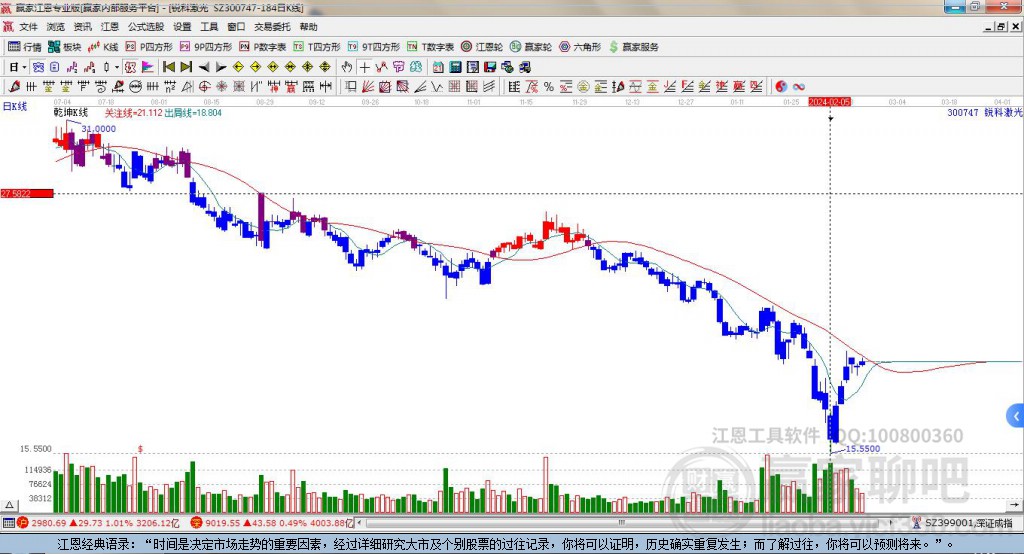Select the hand pan tool
1024x554 pixels.
pos(347,67)
